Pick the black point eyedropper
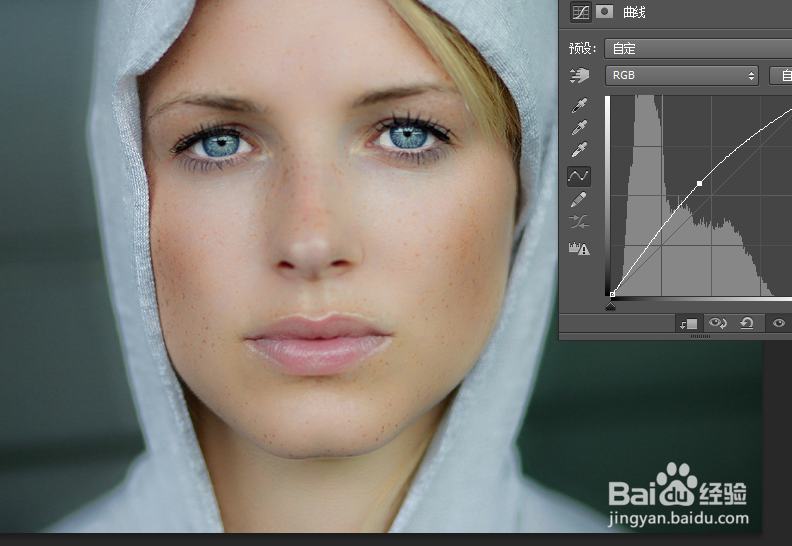792x546 pixels. pos(579,106)
